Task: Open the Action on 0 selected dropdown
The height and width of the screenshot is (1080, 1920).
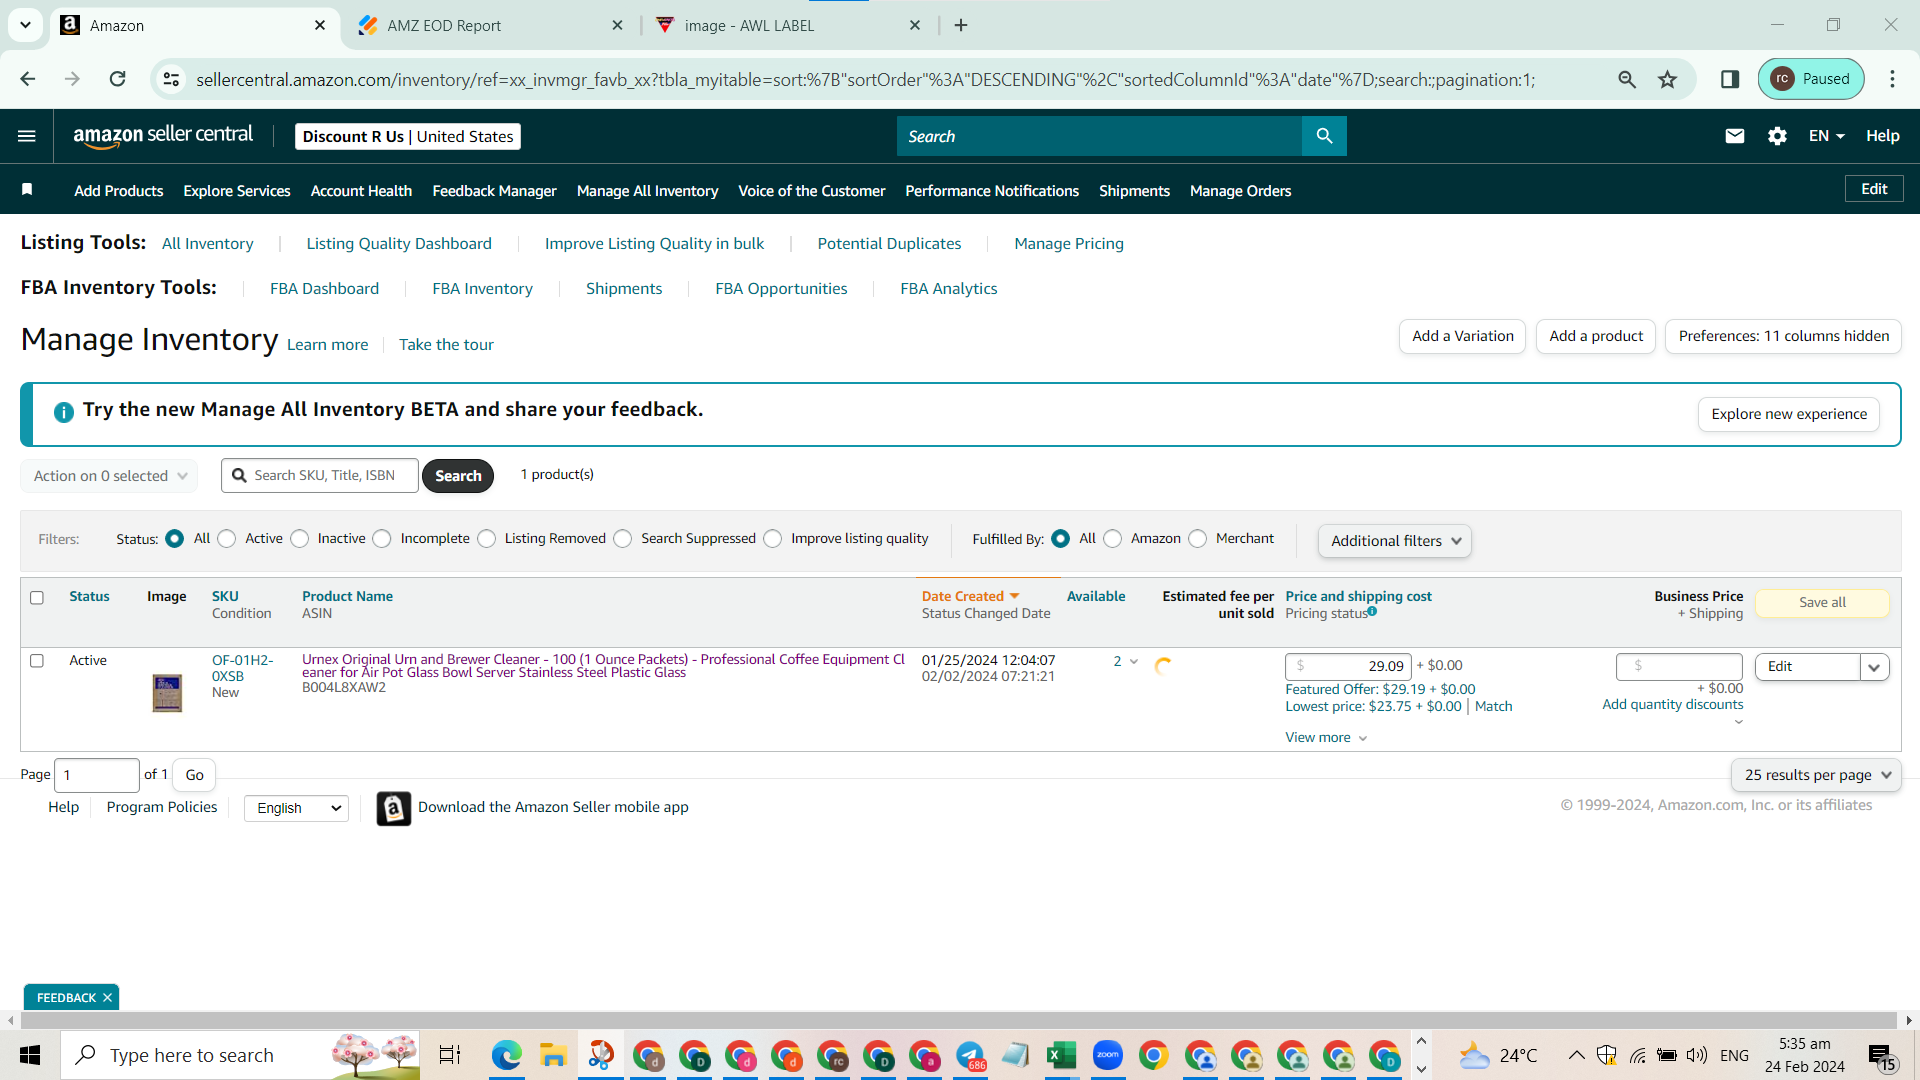Action: [x=110, y=476]
